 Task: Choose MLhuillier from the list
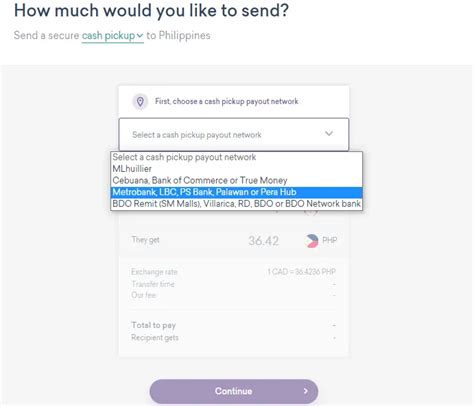click(x=236, y=169)
